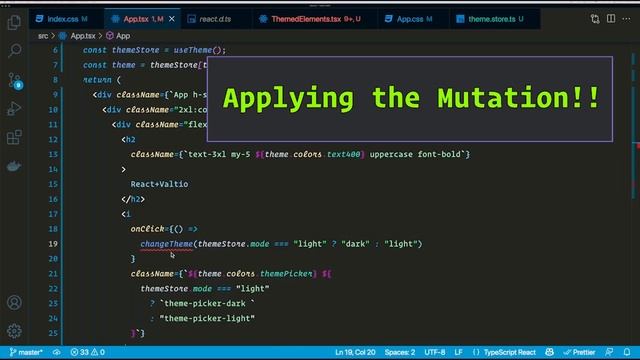The height and width of the screenshot is (360, 640).
Task: Open the Search view in activity bar
Action: [14, 51]
